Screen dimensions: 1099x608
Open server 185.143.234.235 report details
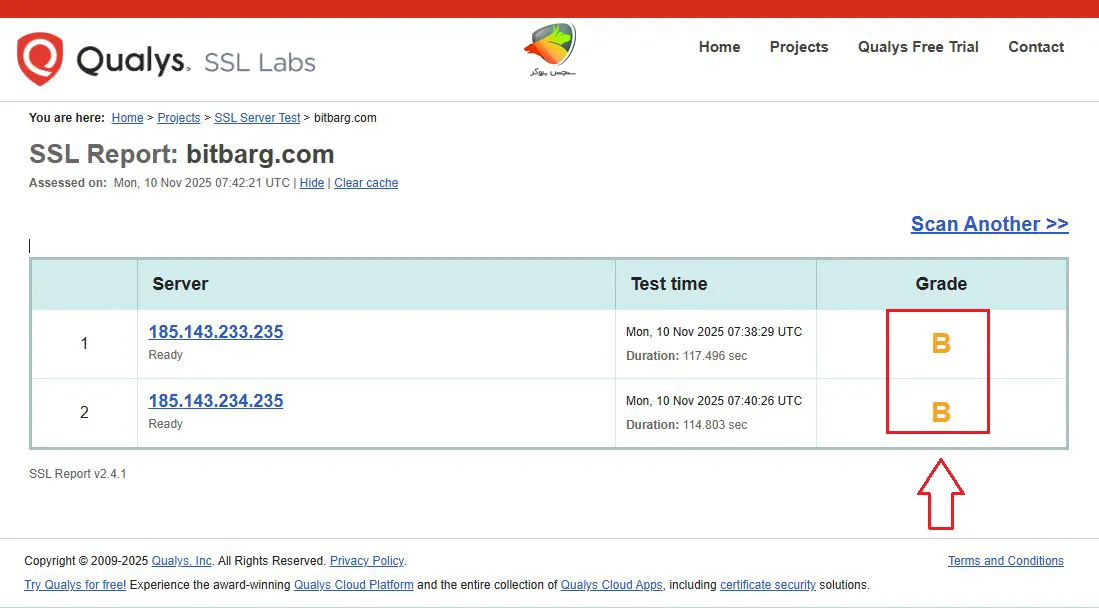(x=216, y=401)
